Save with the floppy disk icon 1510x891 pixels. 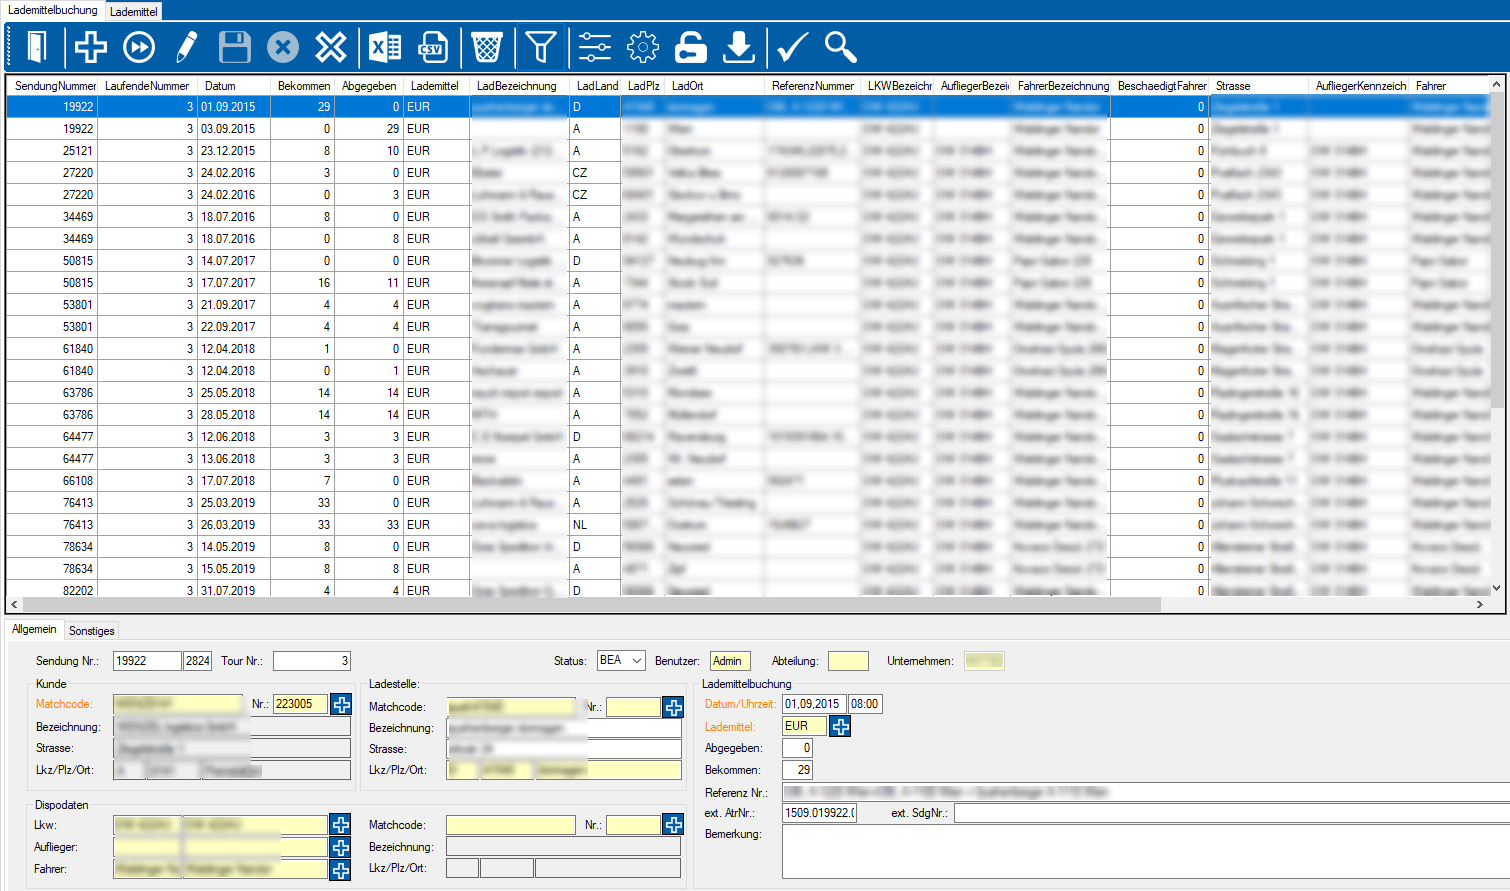235,47
